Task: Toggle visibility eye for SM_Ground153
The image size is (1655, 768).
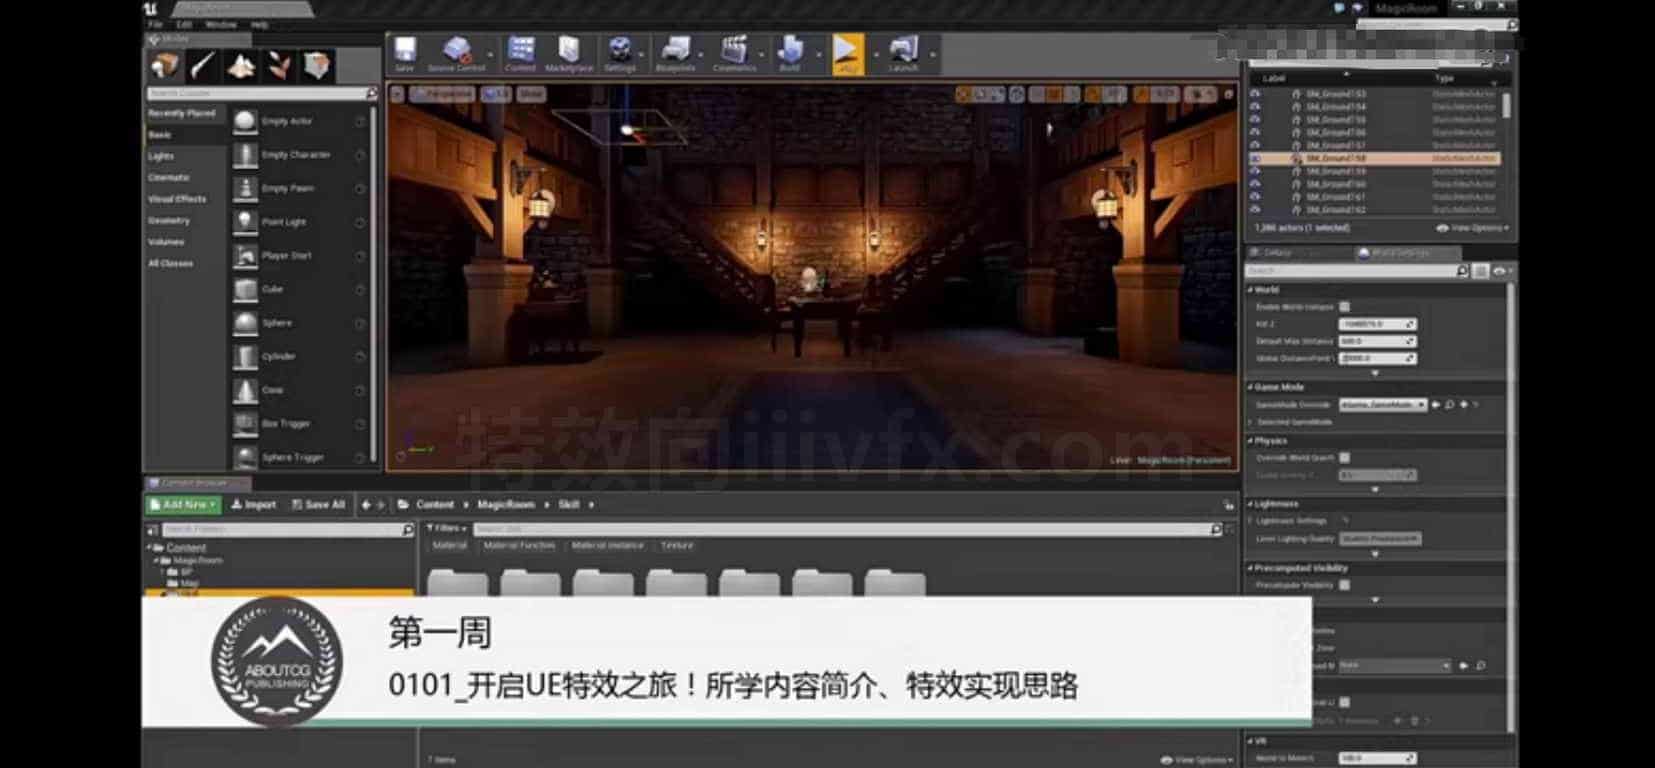Action: click(x=1256, y=93)
